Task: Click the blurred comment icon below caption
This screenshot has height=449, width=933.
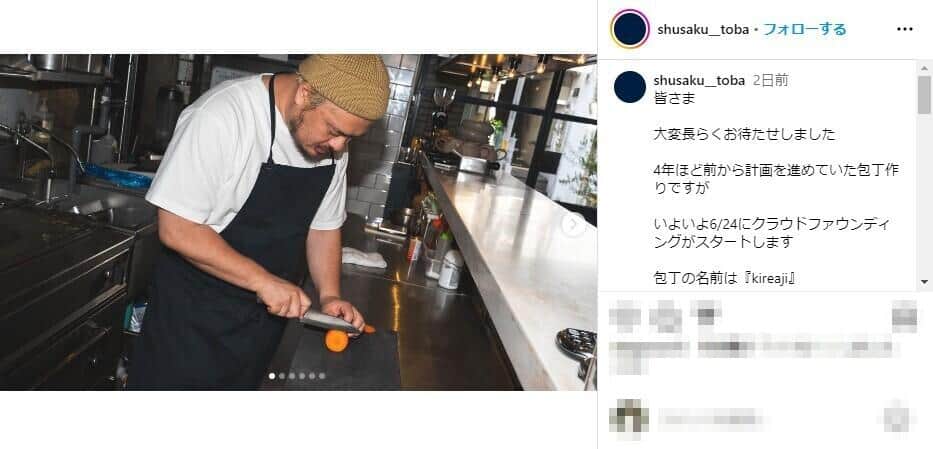Action: [666, 315]
